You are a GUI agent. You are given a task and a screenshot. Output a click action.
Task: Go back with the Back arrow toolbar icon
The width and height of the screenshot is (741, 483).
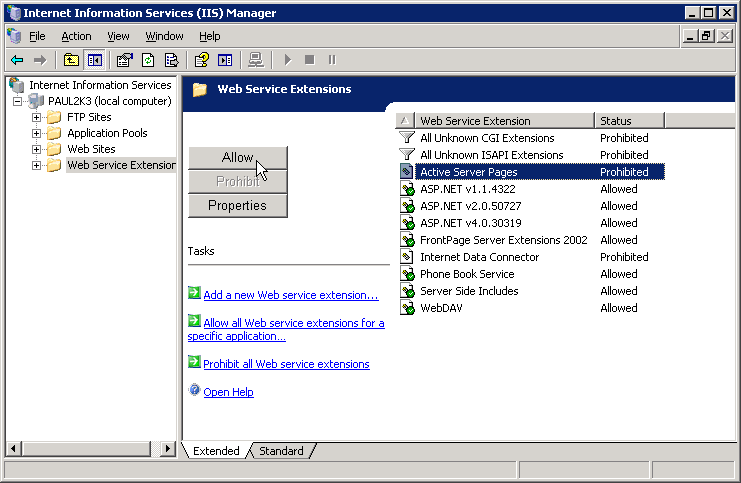coord(17,60)
